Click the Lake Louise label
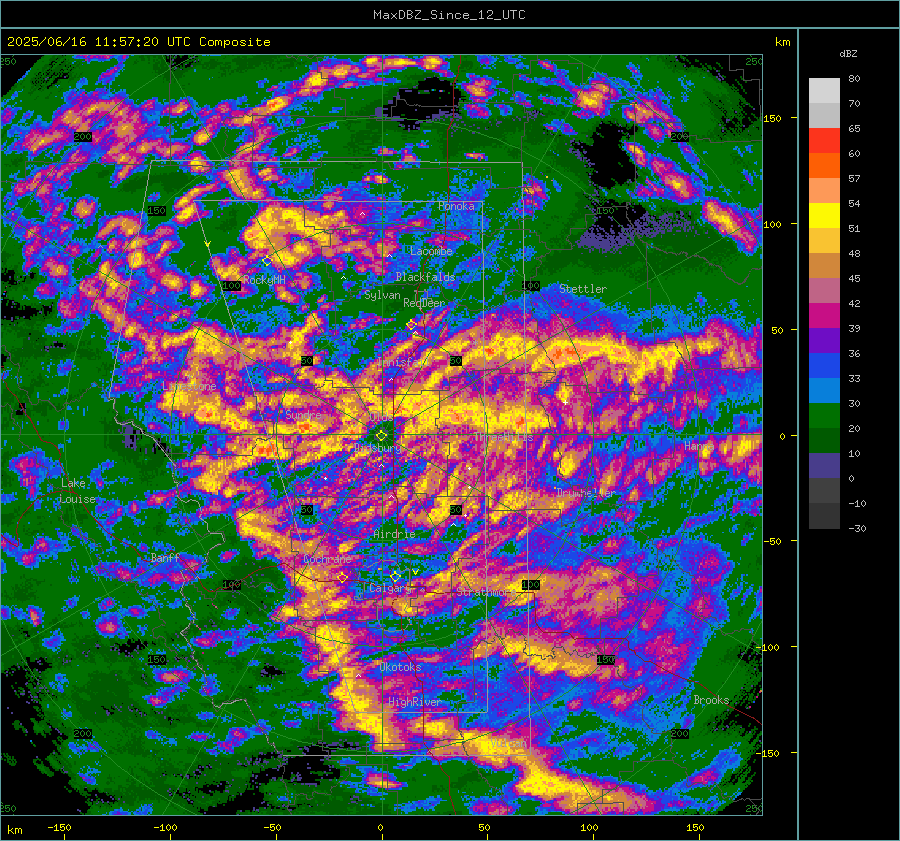 click(78, 491)
